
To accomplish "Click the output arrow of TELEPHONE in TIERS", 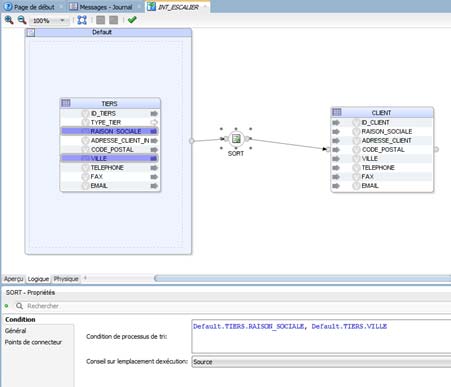I will tap(154, 168).
